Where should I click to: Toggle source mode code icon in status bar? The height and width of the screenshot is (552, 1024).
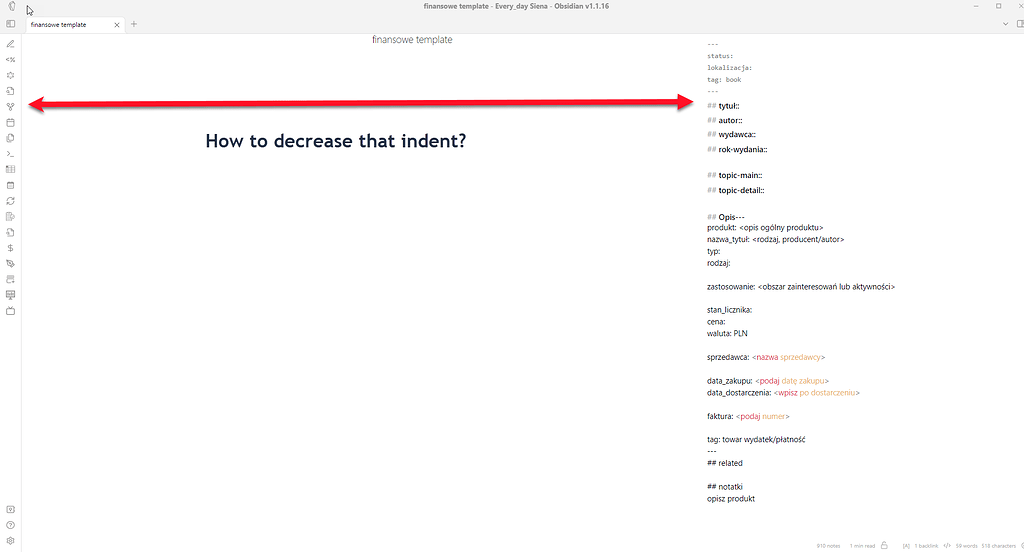(947, 545)
